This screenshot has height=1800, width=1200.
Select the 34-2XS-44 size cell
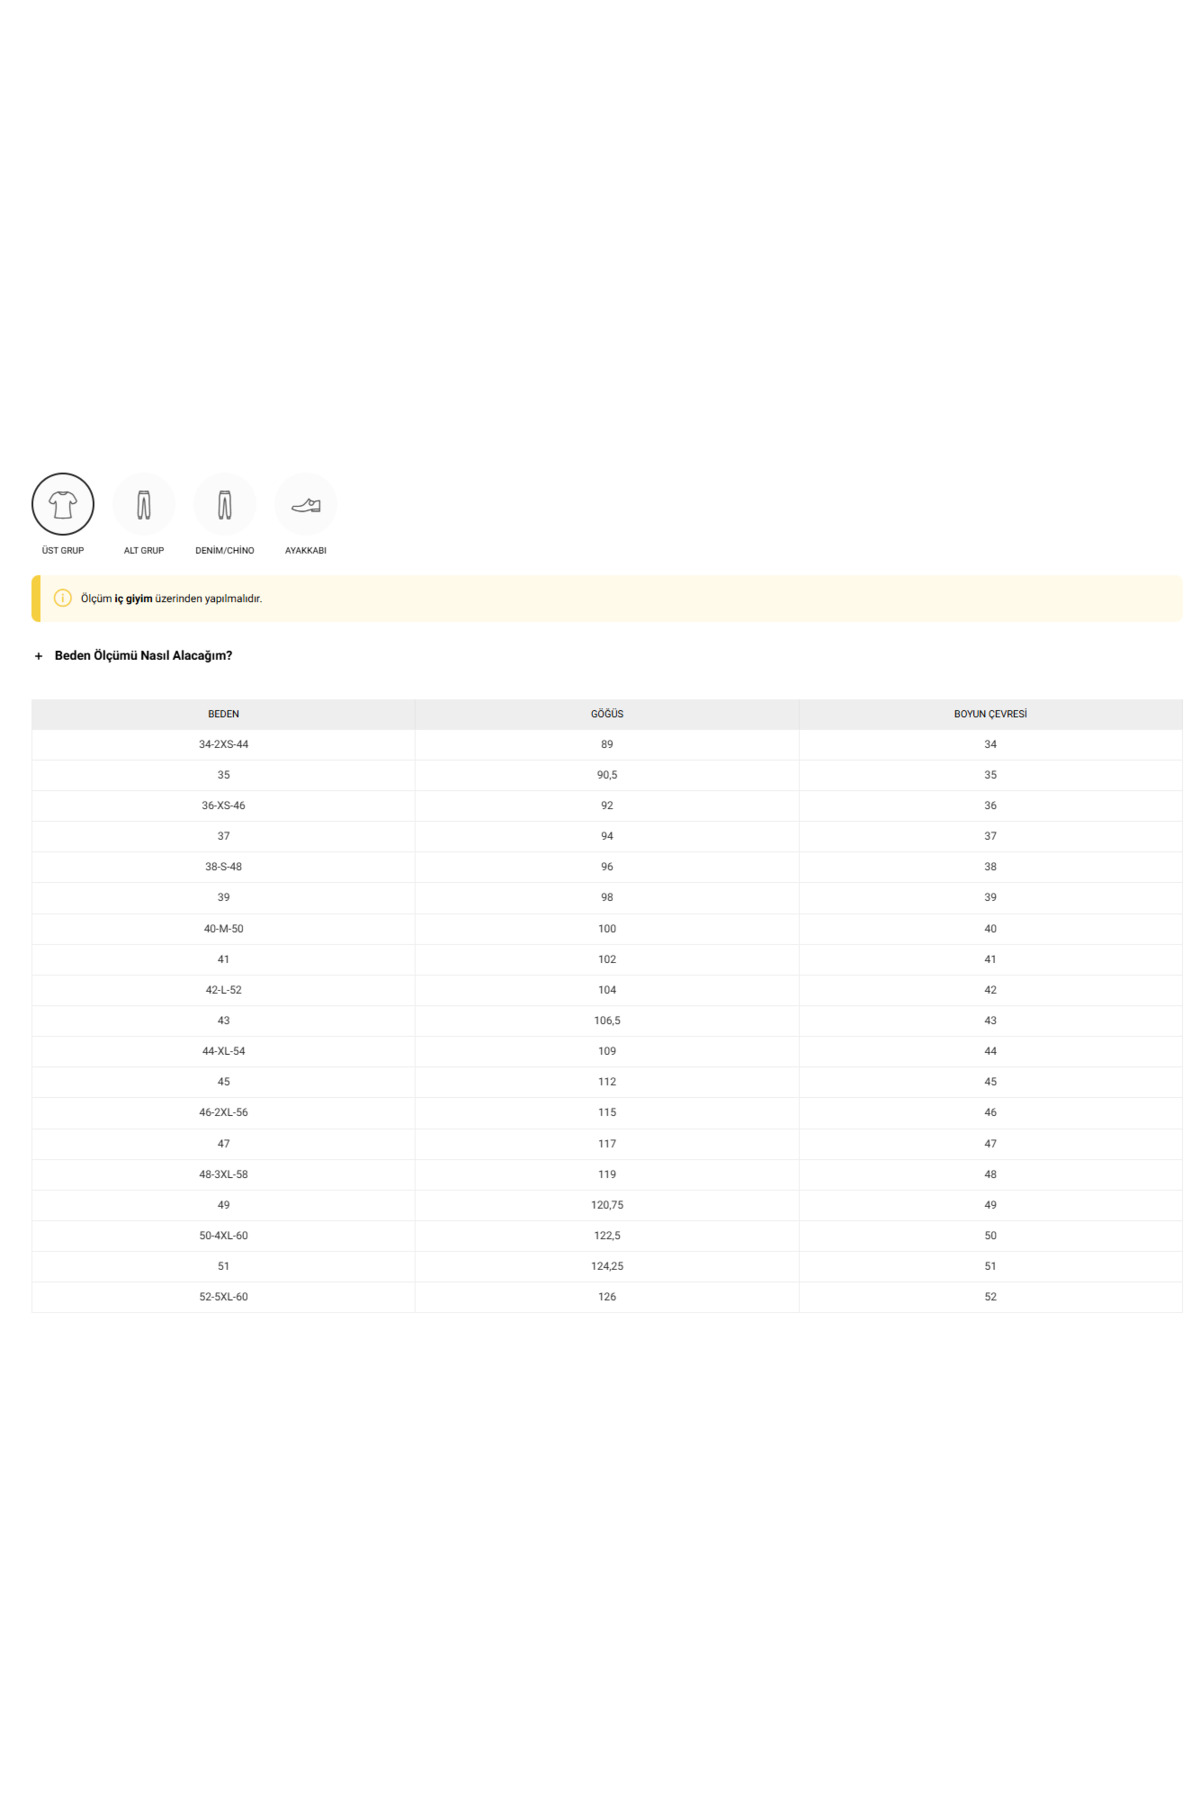coord(223,744)
